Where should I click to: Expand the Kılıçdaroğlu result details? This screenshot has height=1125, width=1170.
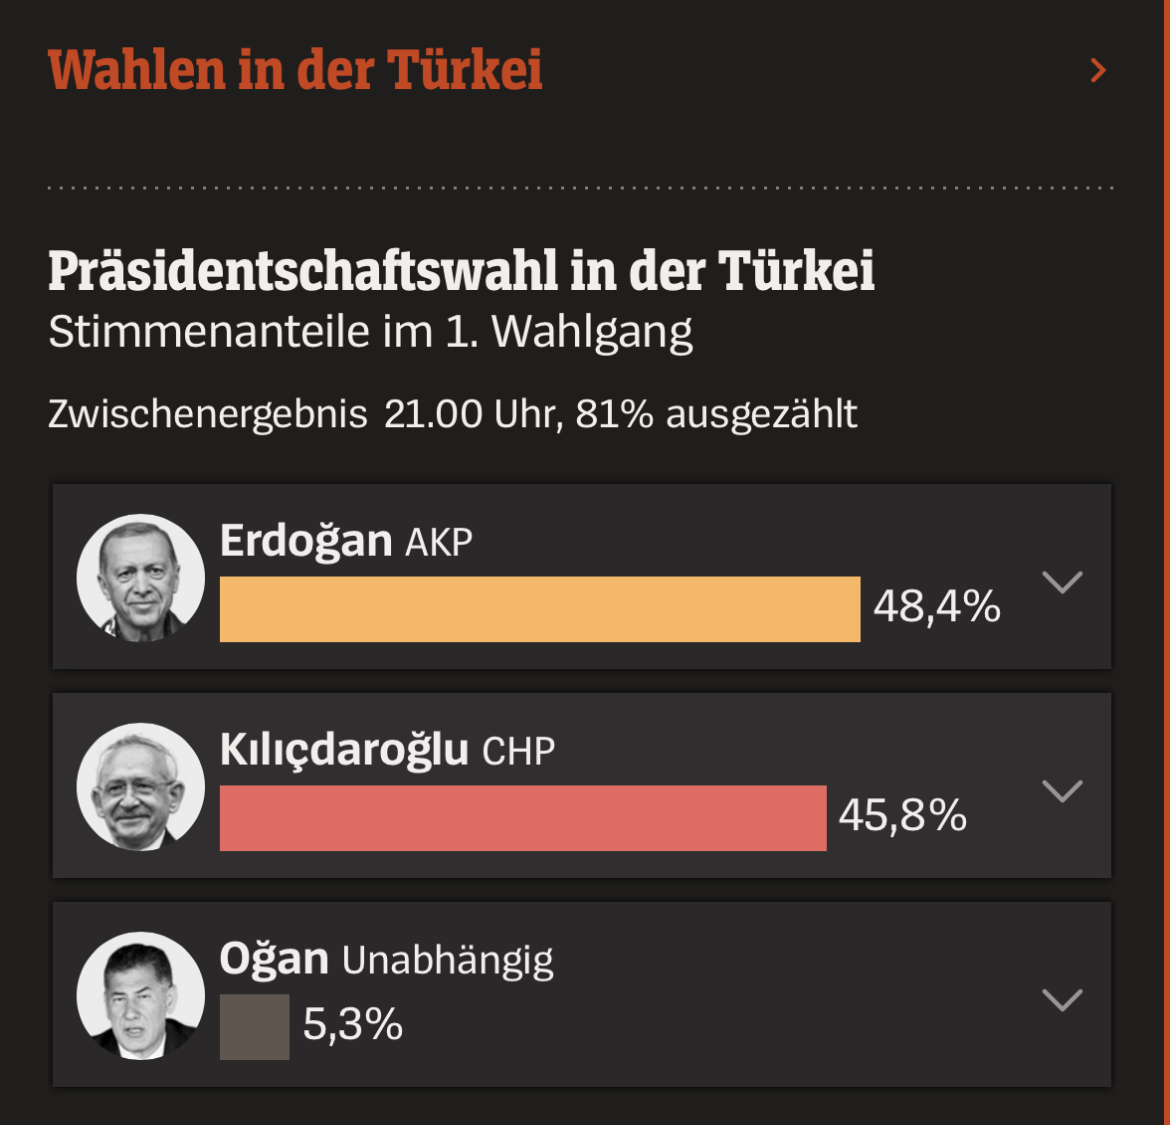1062,791
